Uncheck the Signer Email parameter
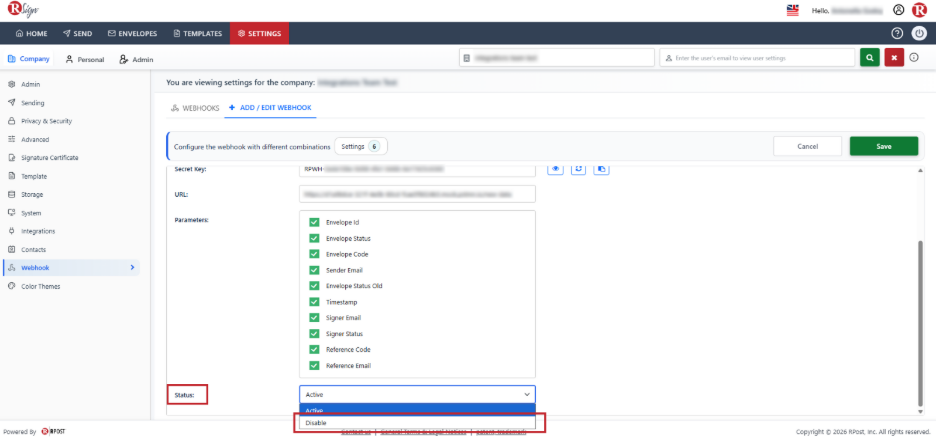Viewport: 936px width, 438px height. [314, 318]
